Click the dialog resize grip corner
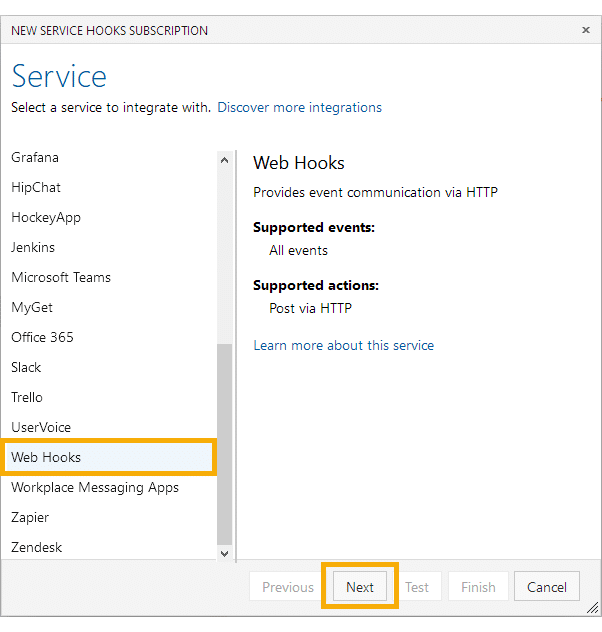602x632 pixels. (592, 607)
